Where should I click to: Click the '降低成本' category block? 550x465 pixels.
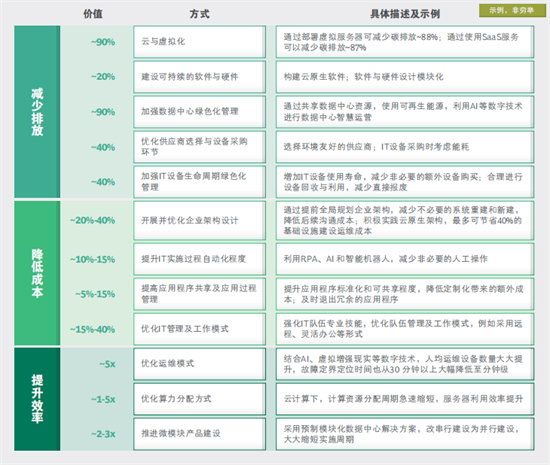pos(37,273)
